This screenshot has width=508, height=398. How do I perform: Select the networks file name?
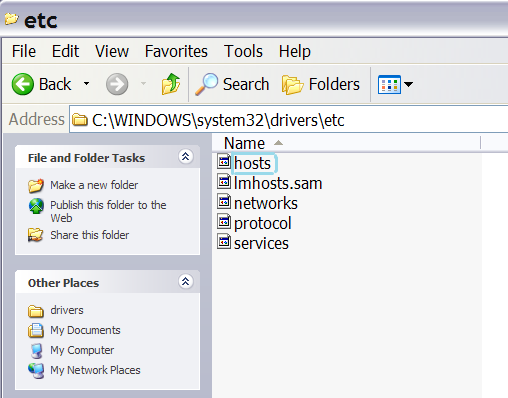[266, 203]
